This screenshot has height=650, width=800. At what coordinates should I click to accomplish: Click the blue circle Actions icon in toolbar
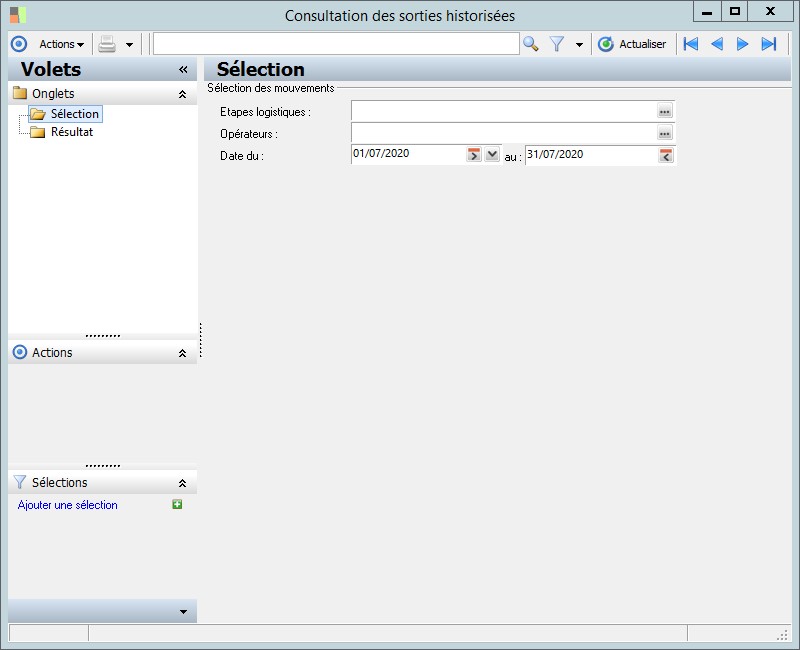coord(19,44)
